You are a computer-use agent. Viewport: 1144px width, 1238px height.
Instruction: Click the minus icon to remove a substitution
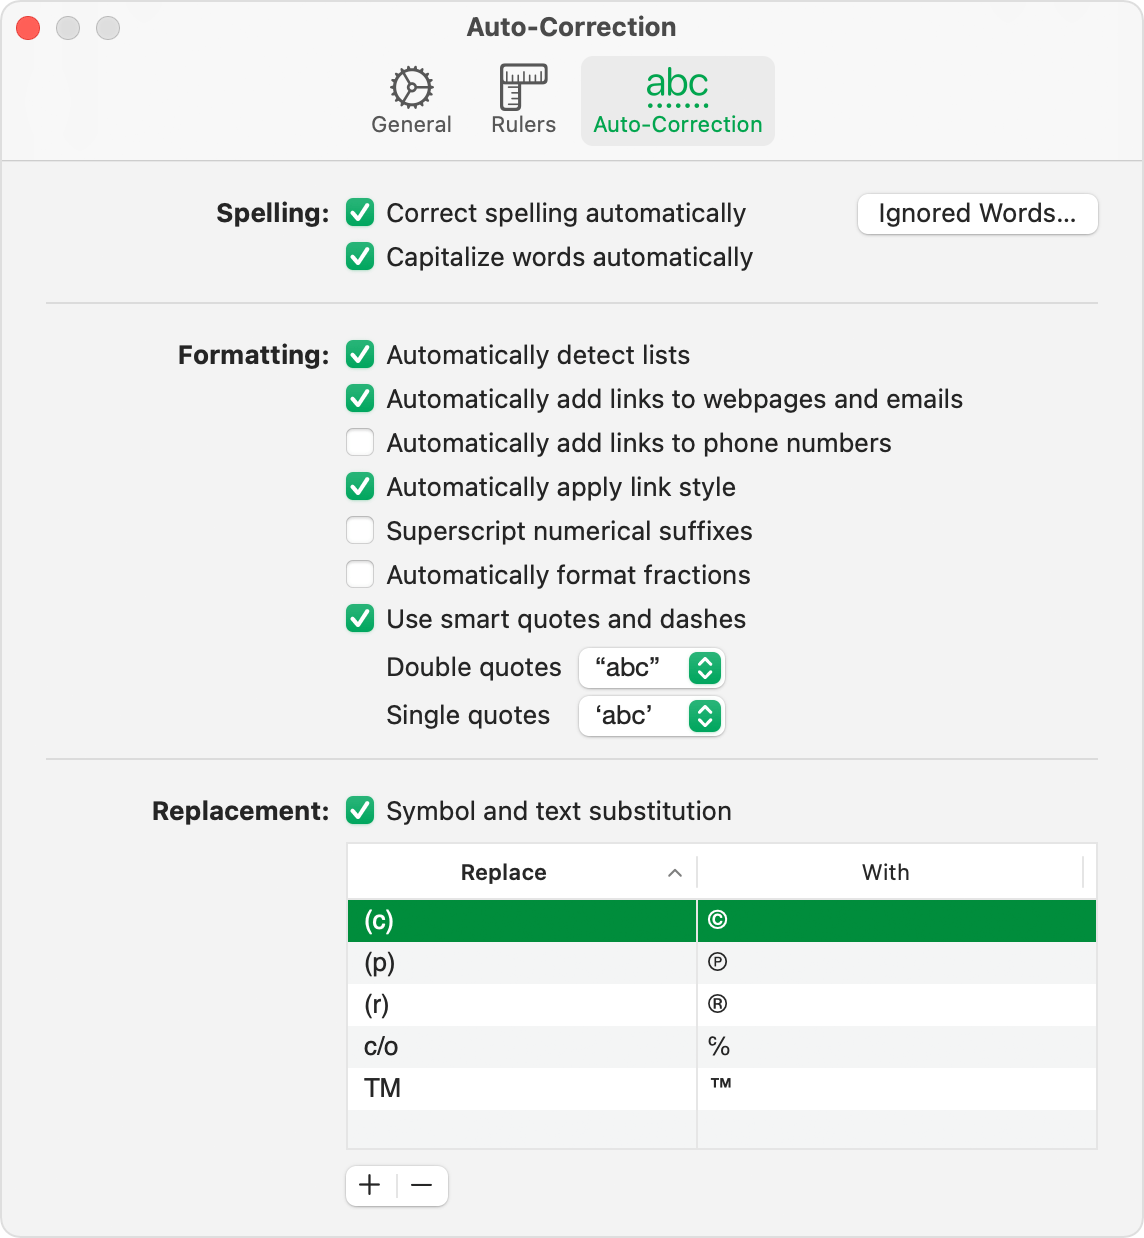tap(423, 1185)
